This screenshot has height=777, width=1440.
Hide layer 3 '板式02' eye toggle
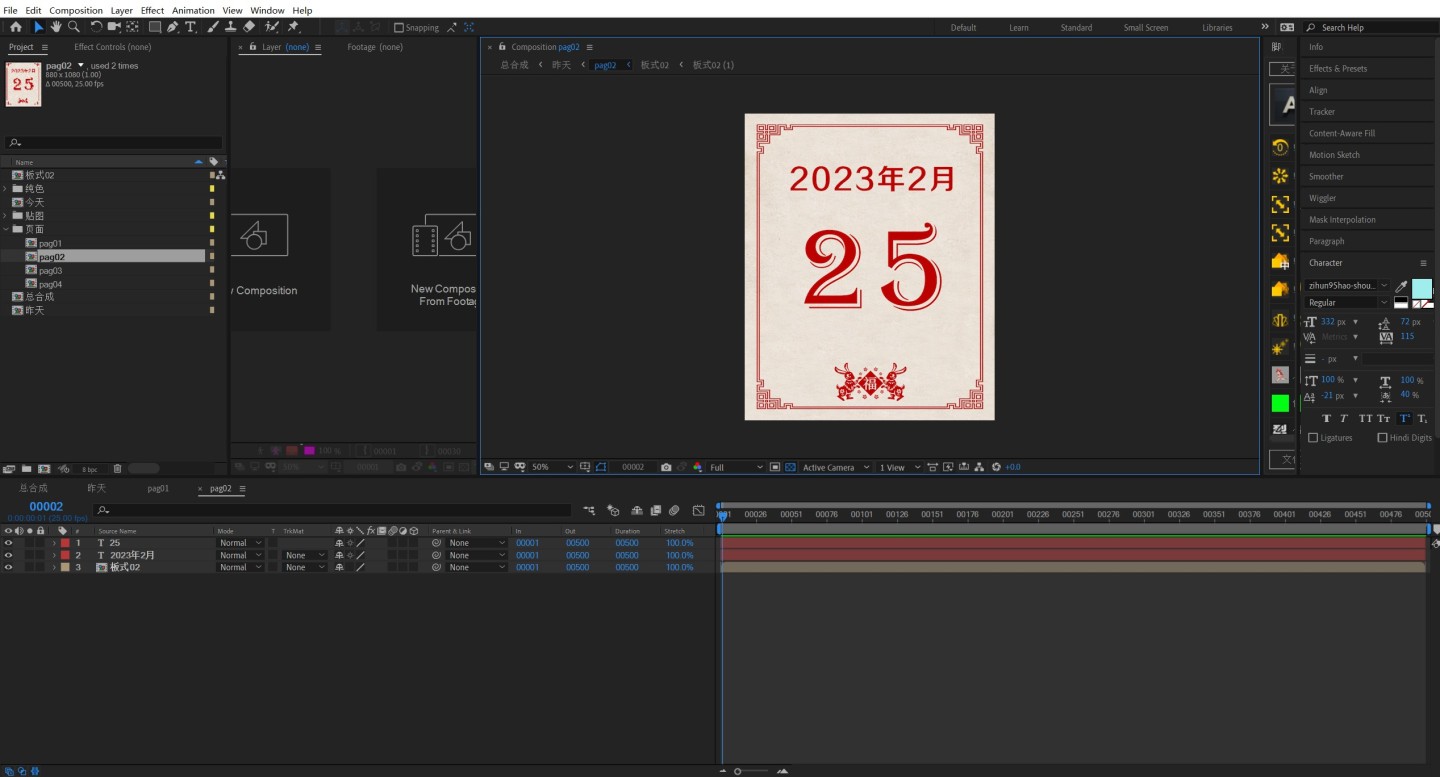8,567
